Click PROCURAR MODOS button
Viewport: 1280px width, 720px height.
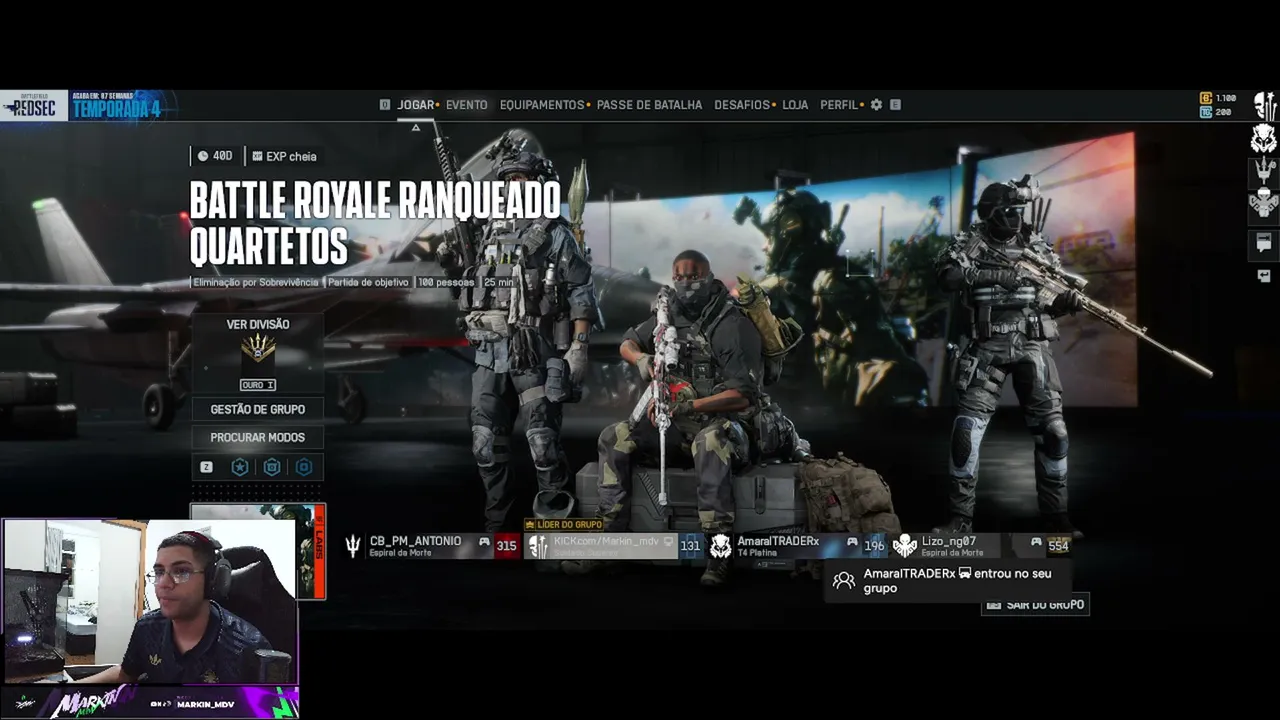[x=258, y=437]
